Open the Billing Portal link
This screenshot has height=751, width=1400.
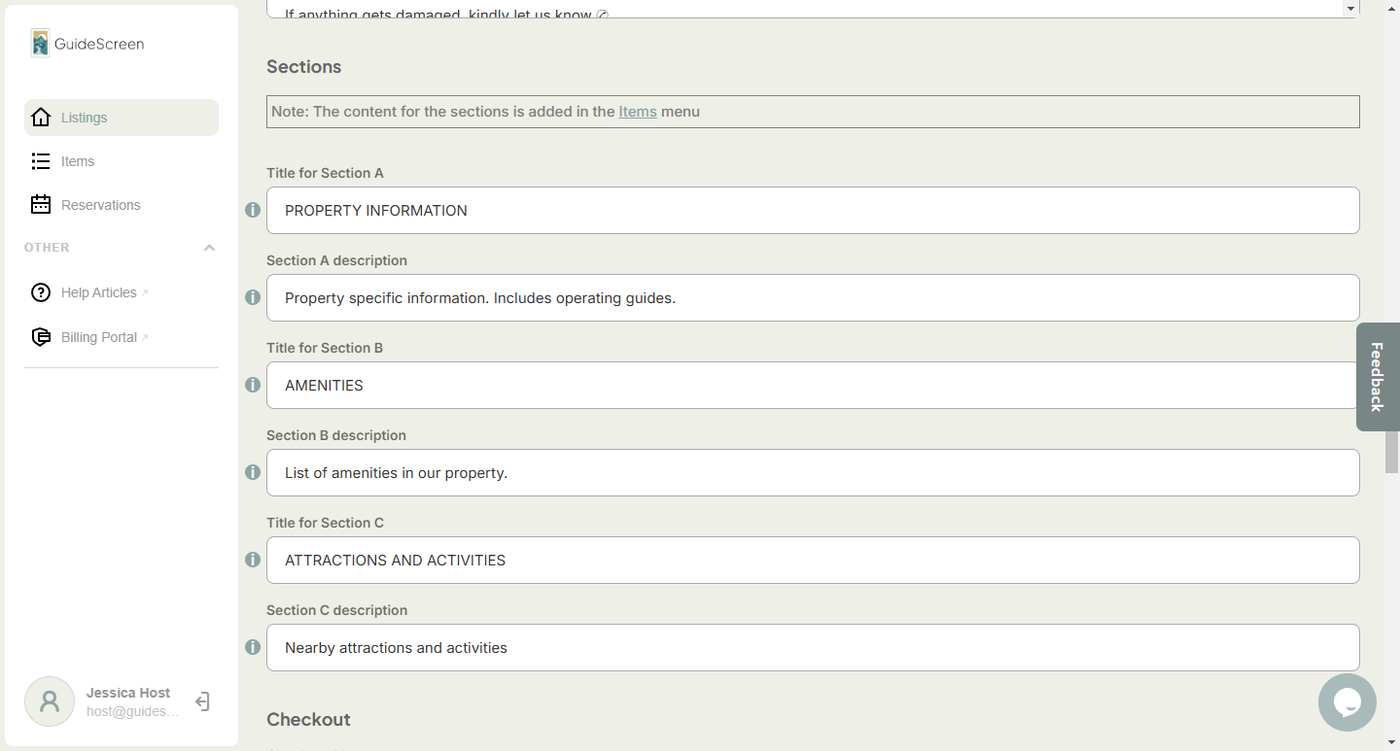pos(98,337)
